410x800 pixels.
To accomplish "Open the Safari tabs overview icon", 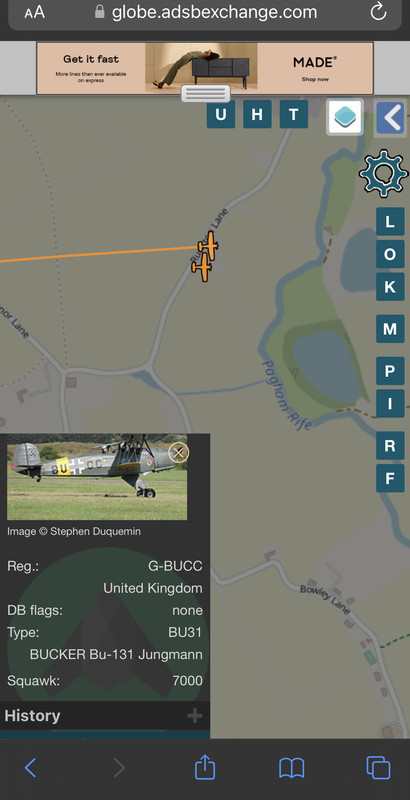I will pos(378,767).
